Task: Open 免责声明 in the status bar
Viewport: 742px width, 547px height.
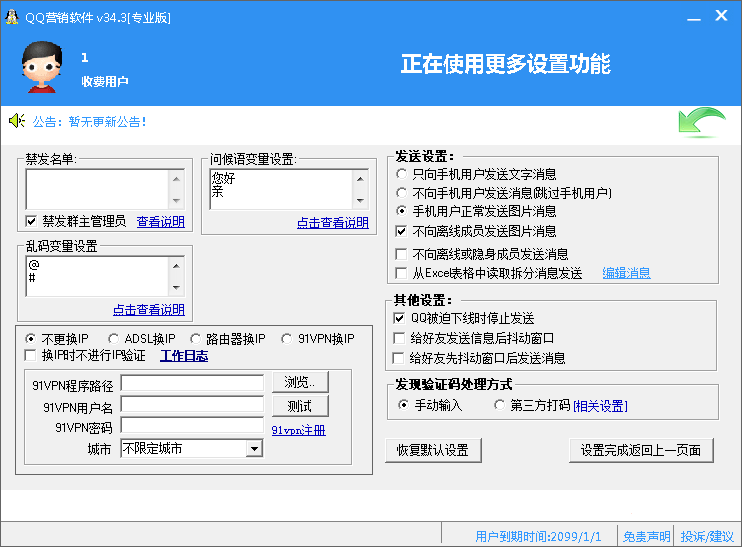Action: tap(647, 537)
